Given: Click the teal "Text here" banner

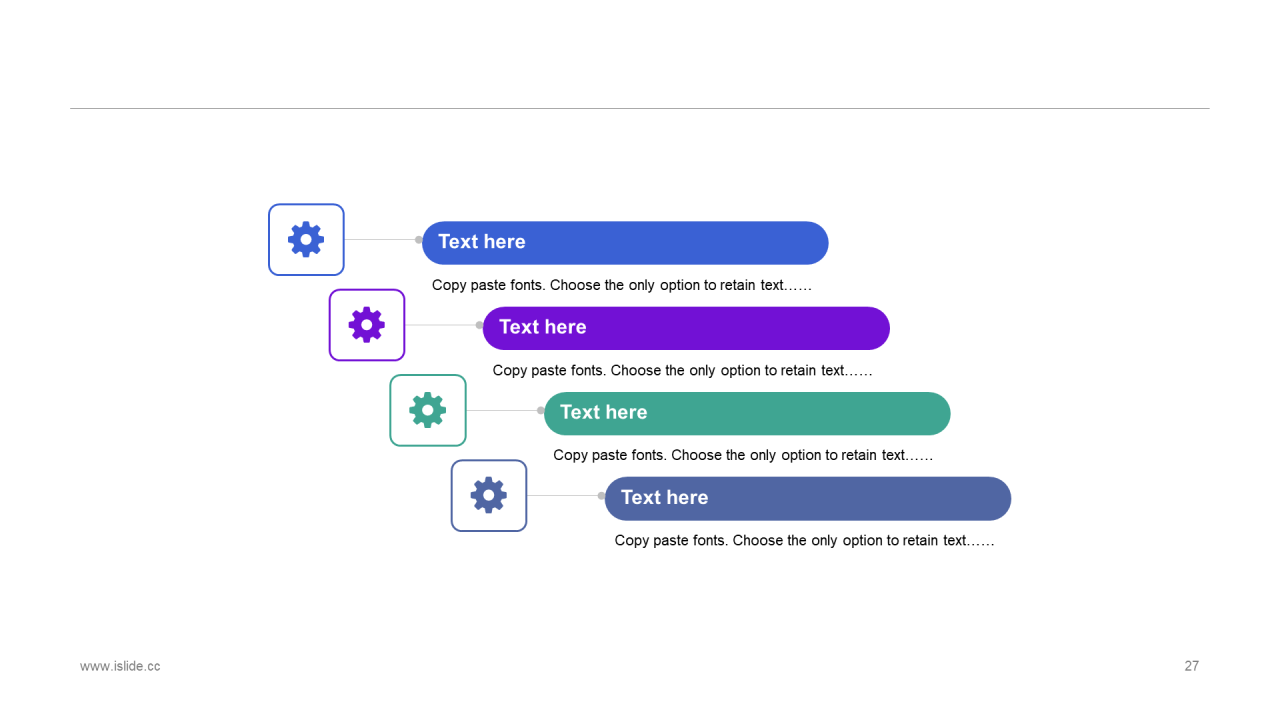Looking at the screenshot, I should [x=747, y=413].
